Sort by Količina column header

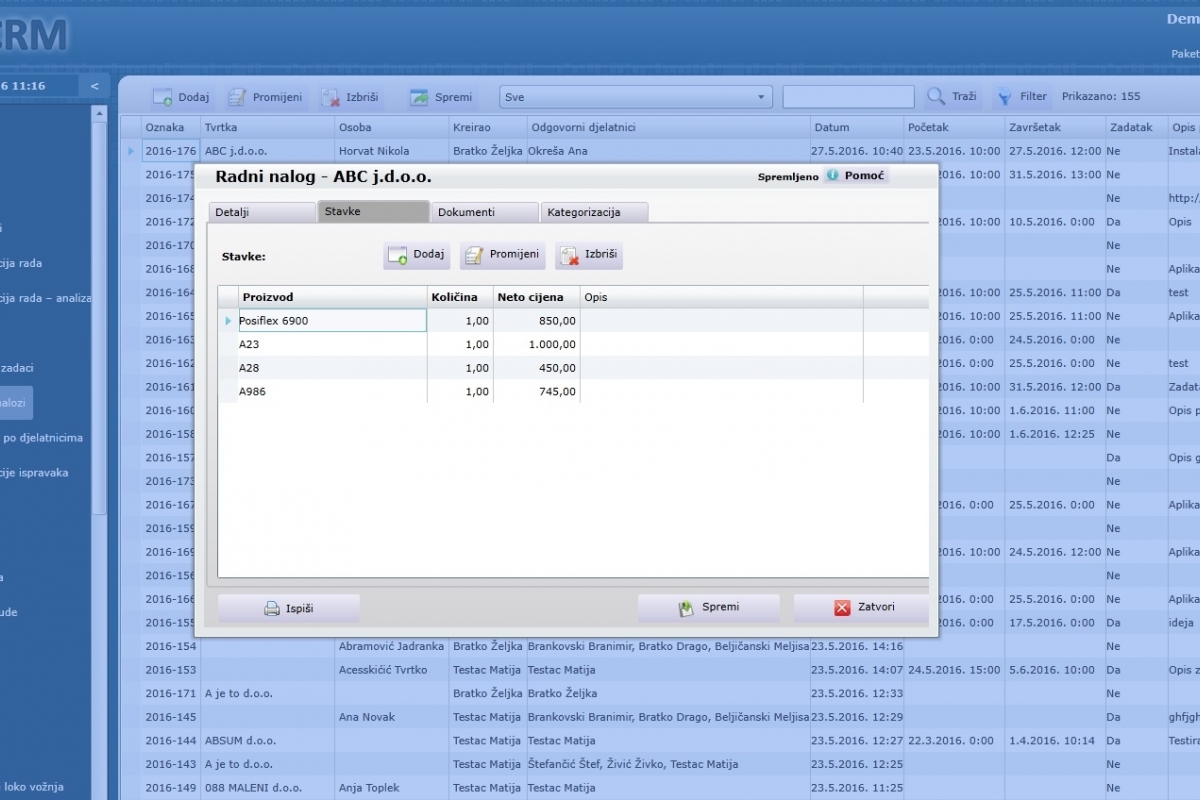(x=460, y=297)
